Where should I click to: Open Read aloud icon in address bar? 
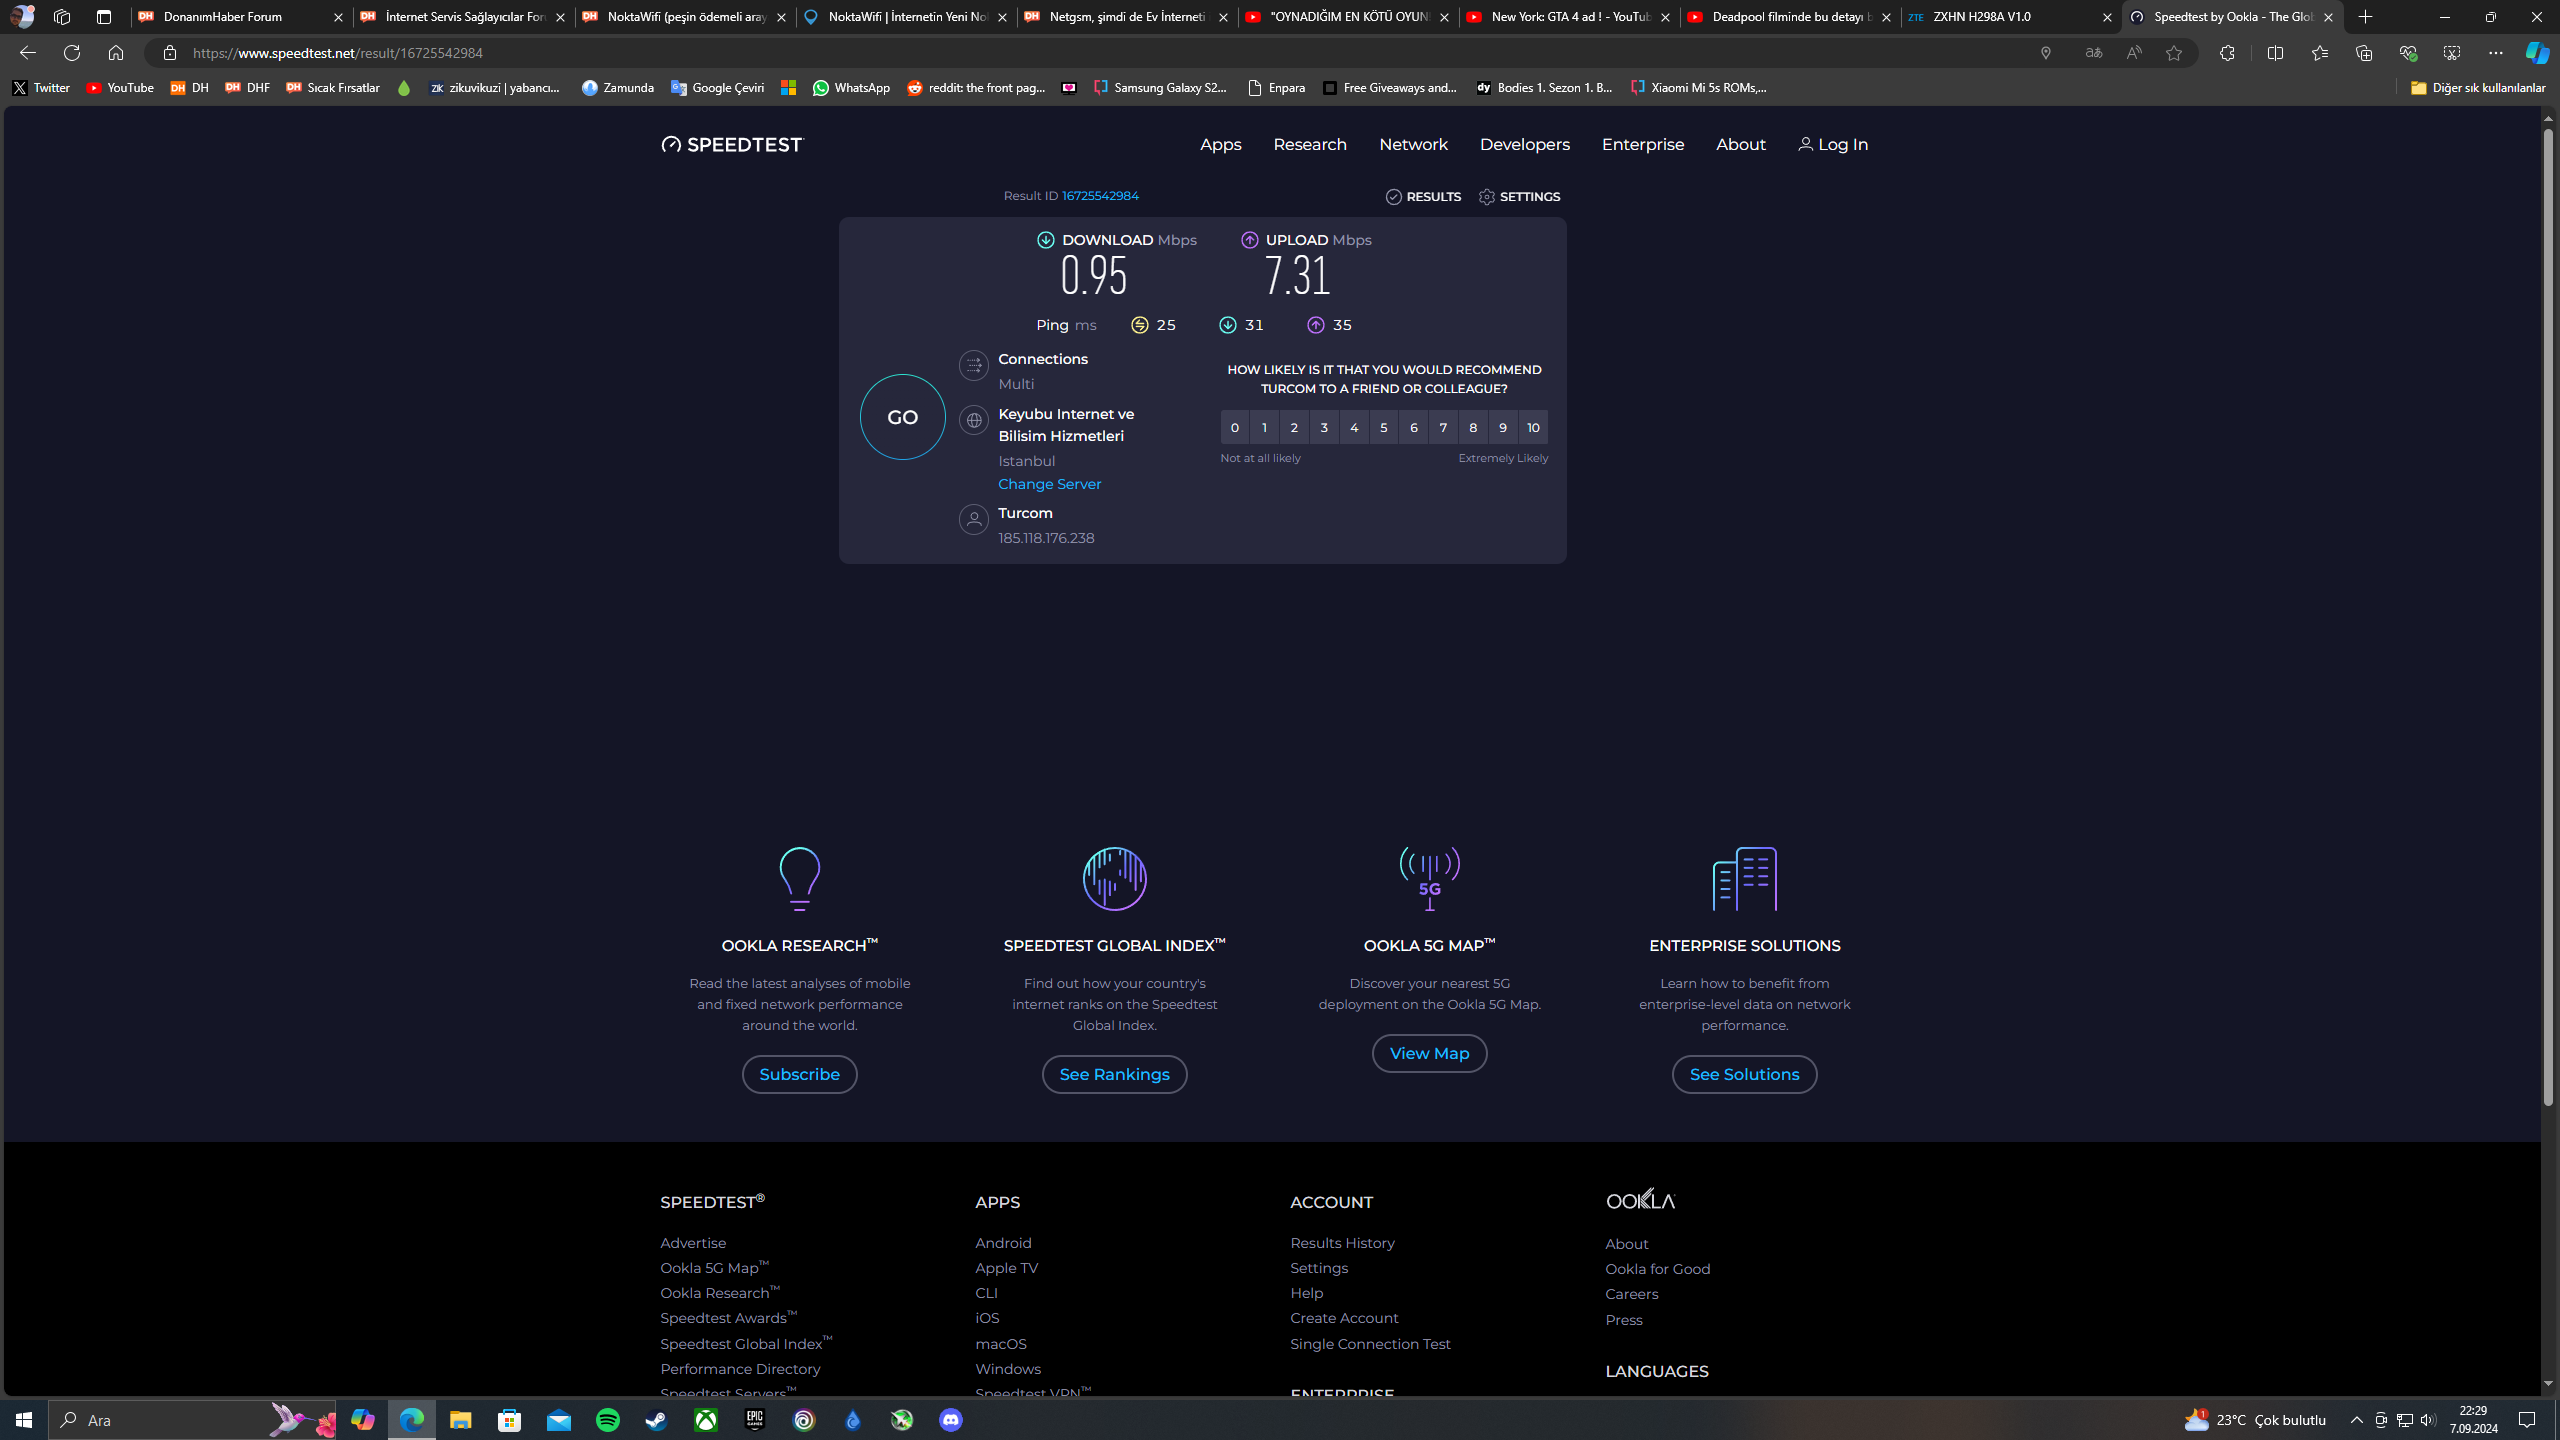pyautogui.click(x=2133, y=53)
